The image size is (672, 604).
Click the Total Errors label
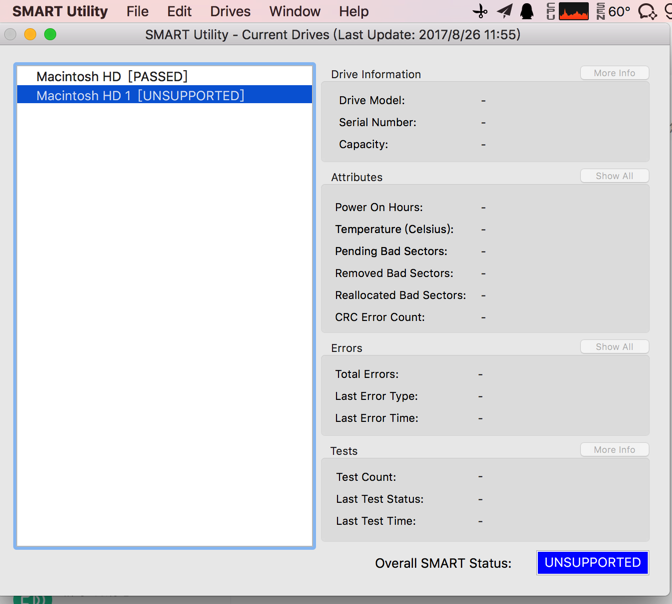pyautogui.click(x=367, y=374)
